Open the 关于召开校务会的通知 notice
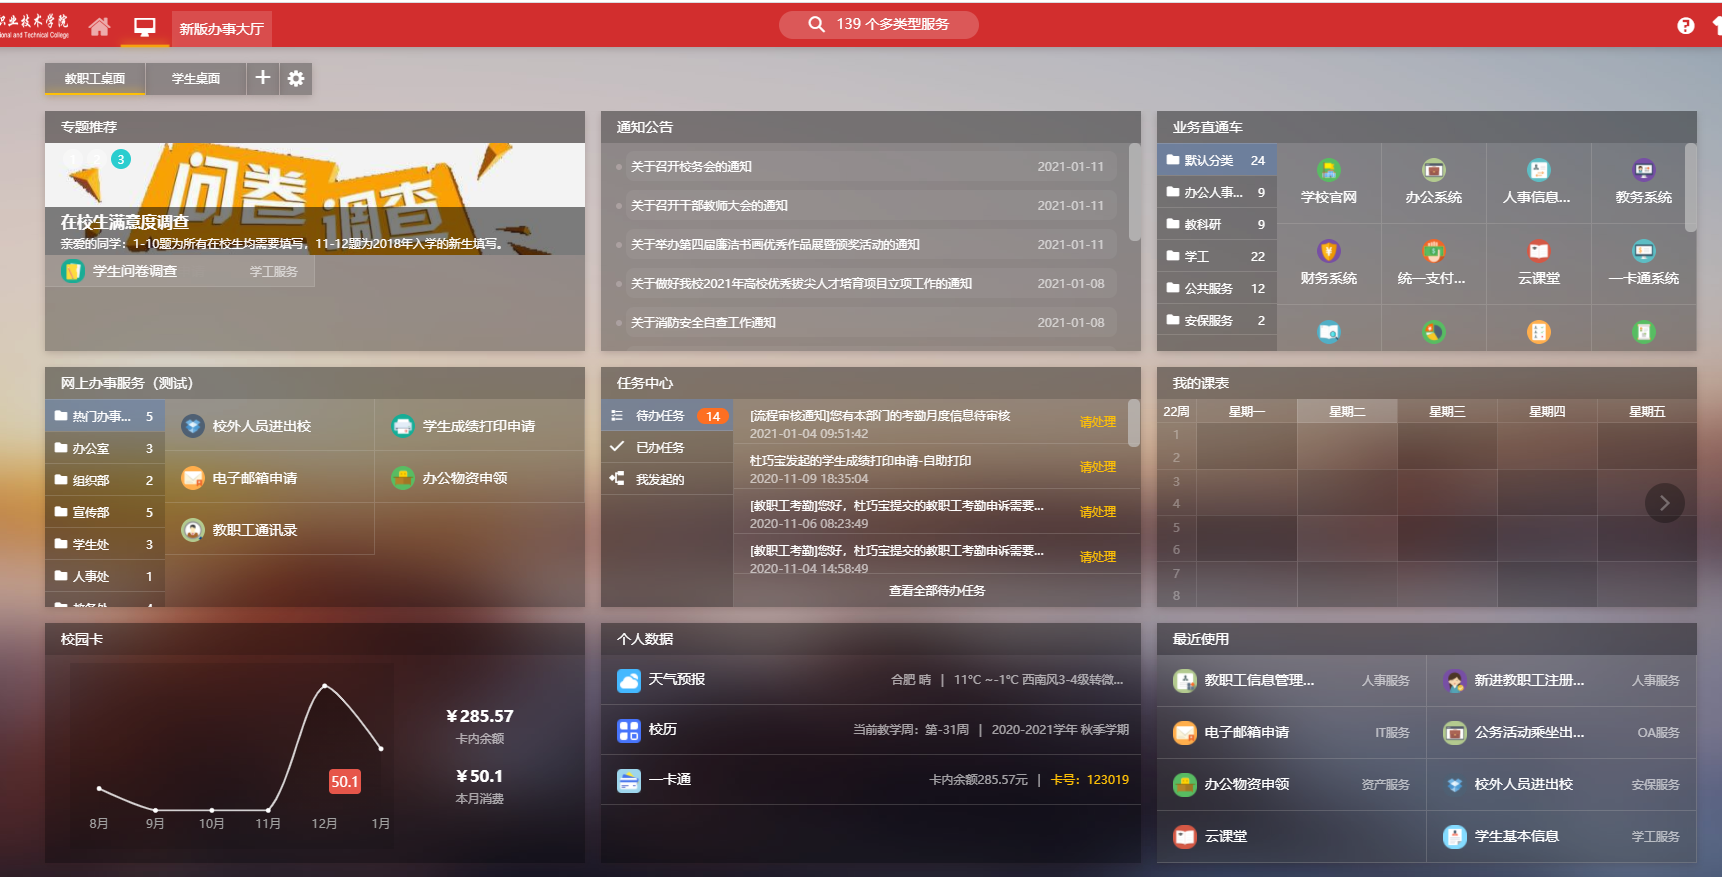 pyautogui.click(x=691, y=167)
